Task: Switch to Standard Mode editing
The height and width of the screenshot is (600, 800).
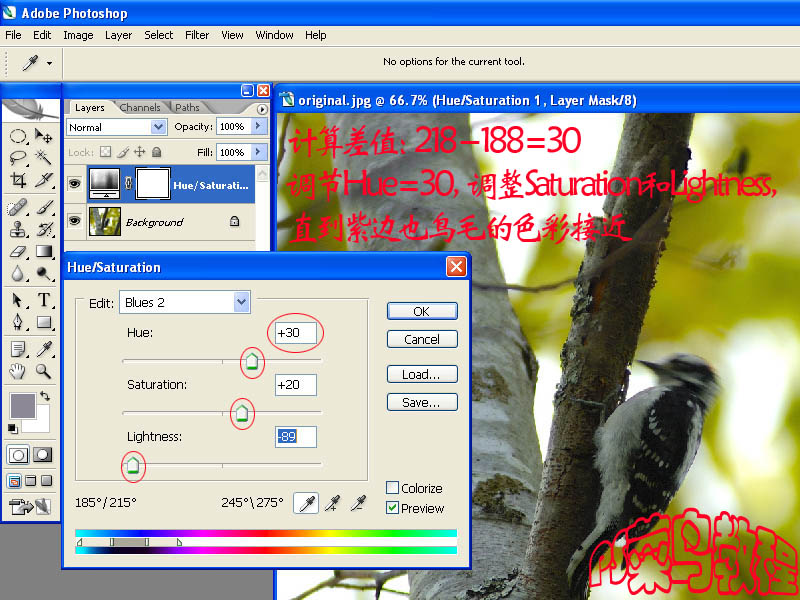Action: point(18,455)
